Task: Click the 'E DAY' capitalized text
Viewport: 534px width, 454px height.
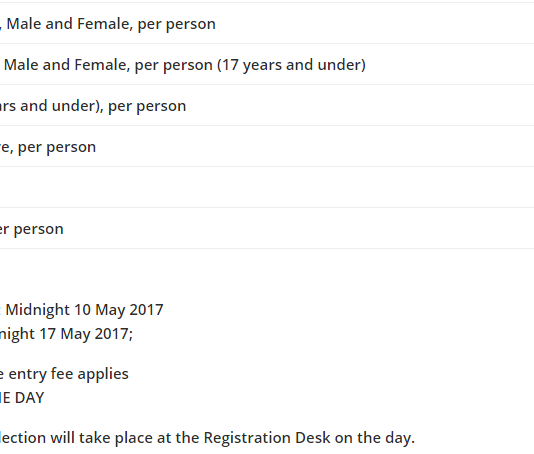Action: pyautogui.click(x=22, y=398)
